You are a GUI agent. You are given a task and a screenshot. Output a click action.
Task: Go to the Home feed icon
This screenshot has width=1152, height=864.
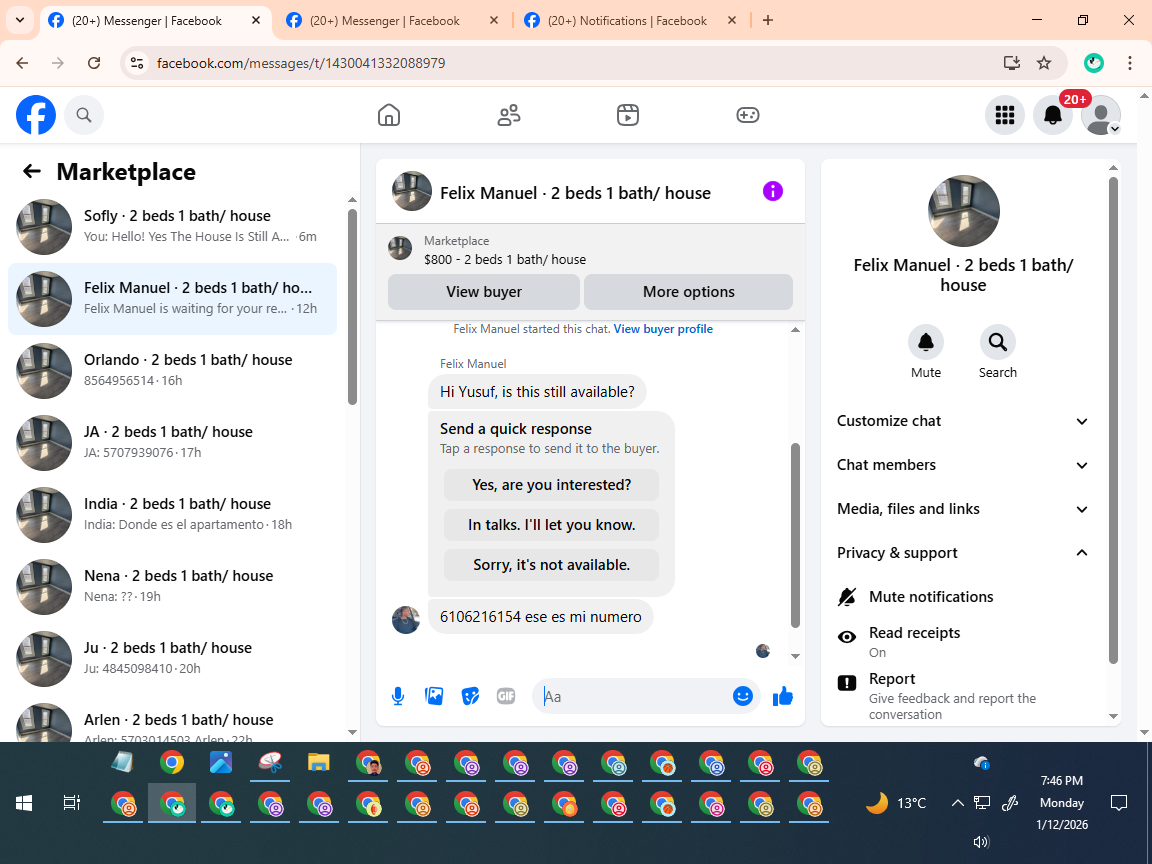click(x=389, y=115)
